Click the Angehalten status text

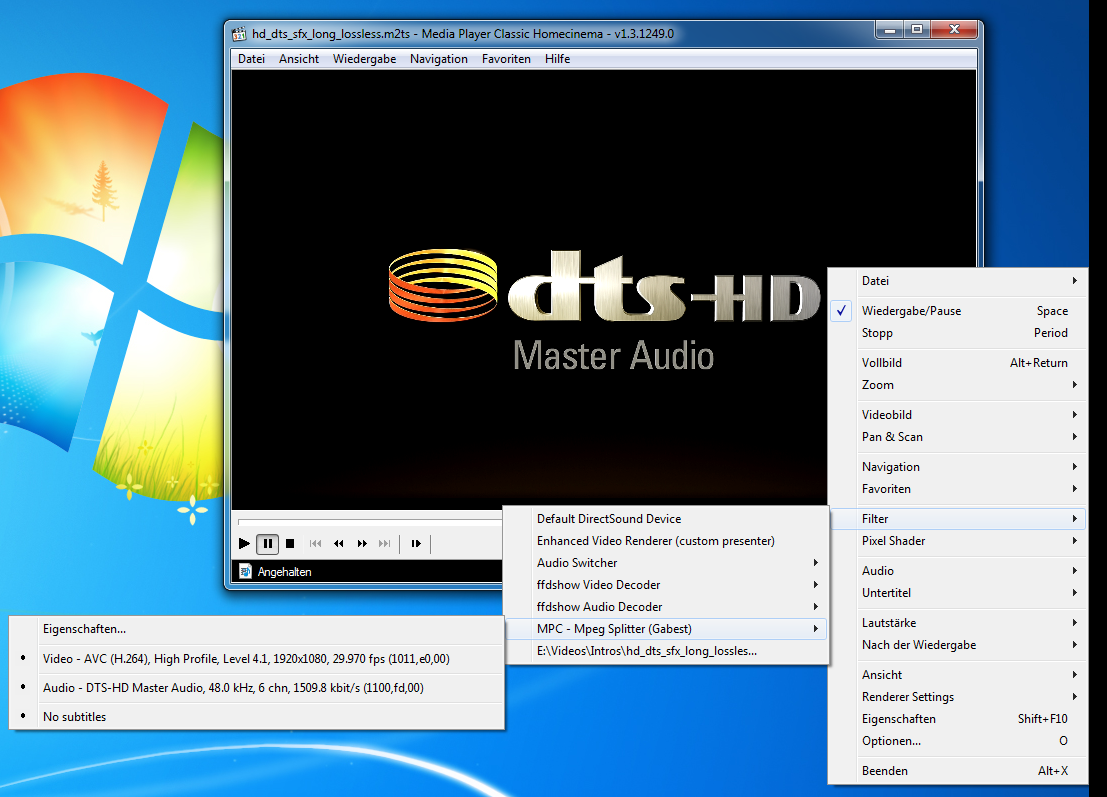285,572
